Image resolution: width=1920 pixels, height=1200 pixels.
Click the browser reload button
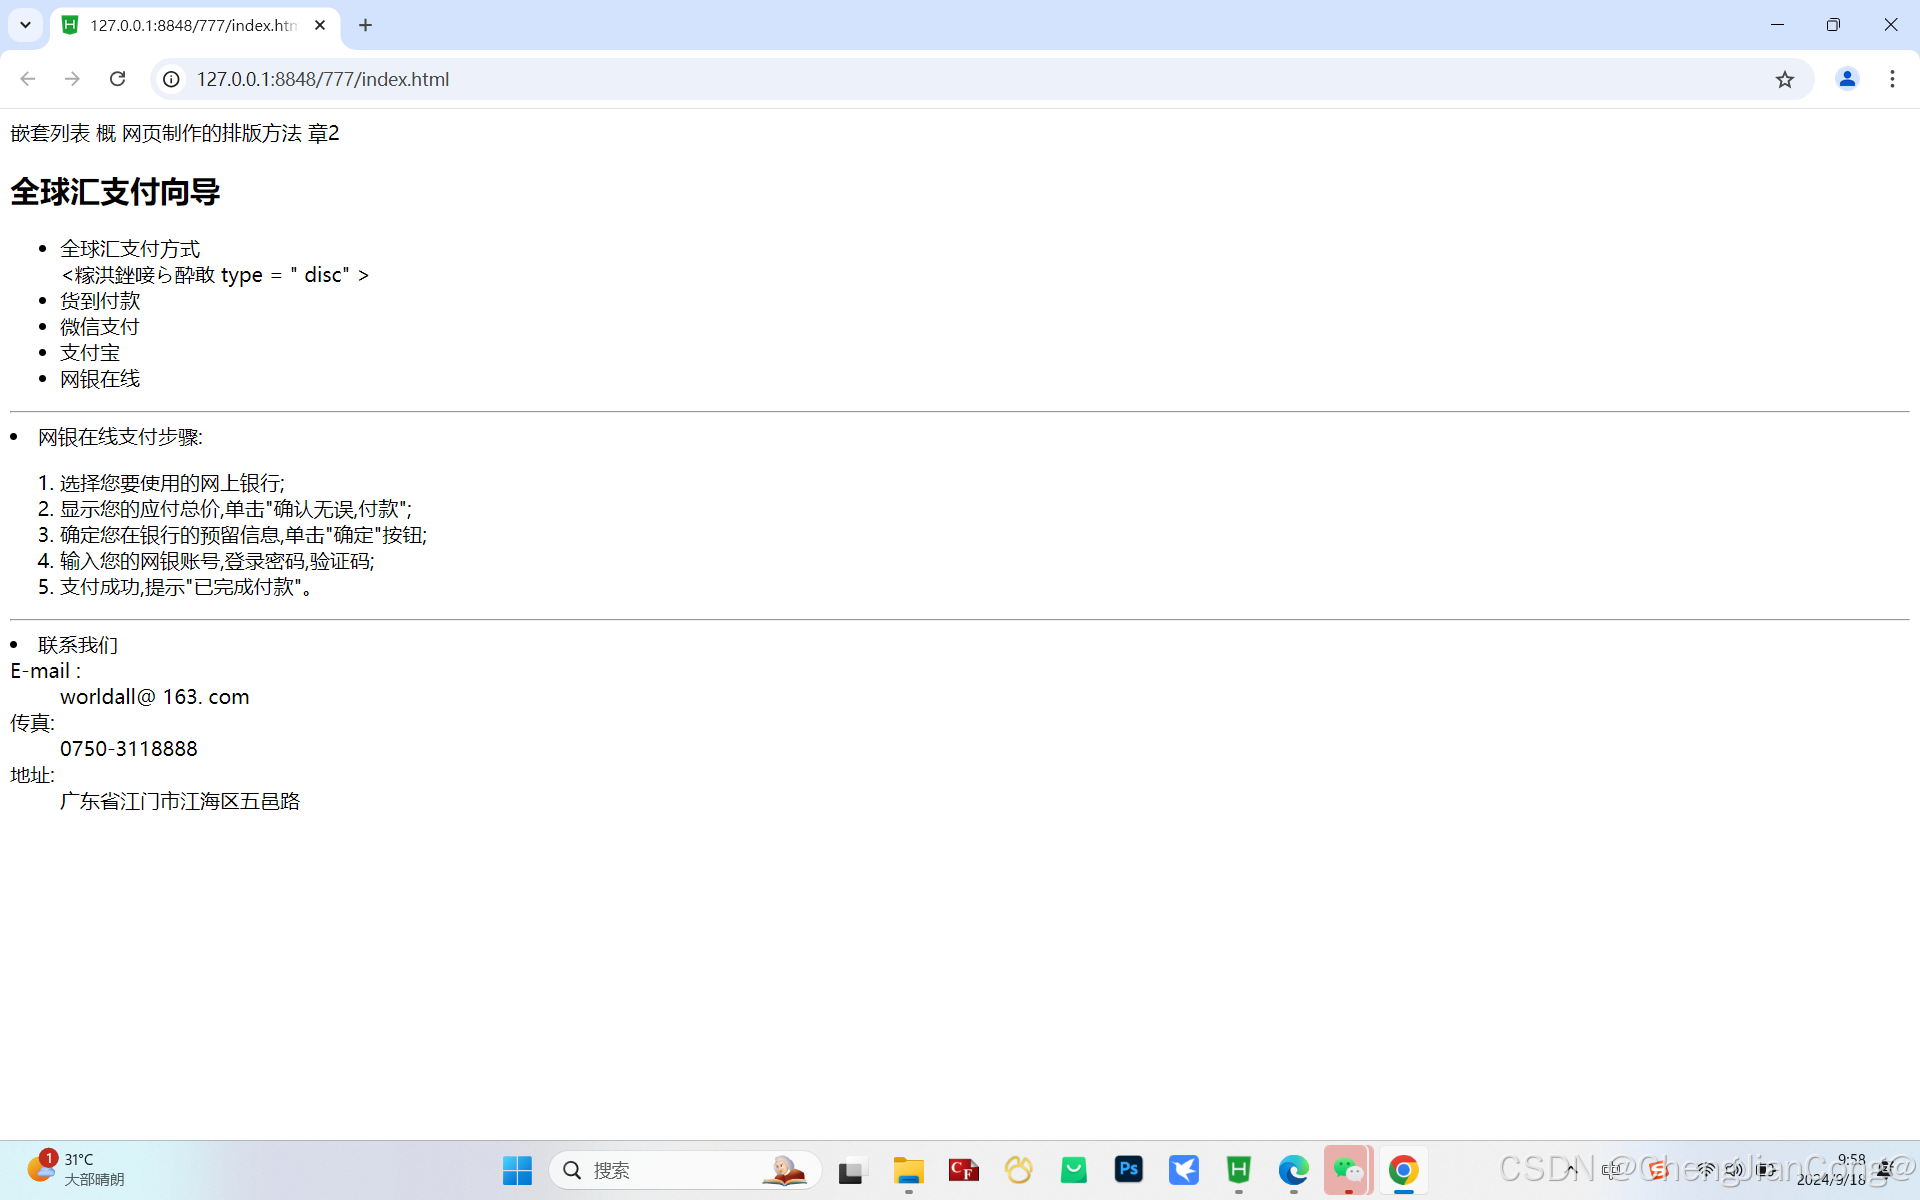tap(117, 79)
